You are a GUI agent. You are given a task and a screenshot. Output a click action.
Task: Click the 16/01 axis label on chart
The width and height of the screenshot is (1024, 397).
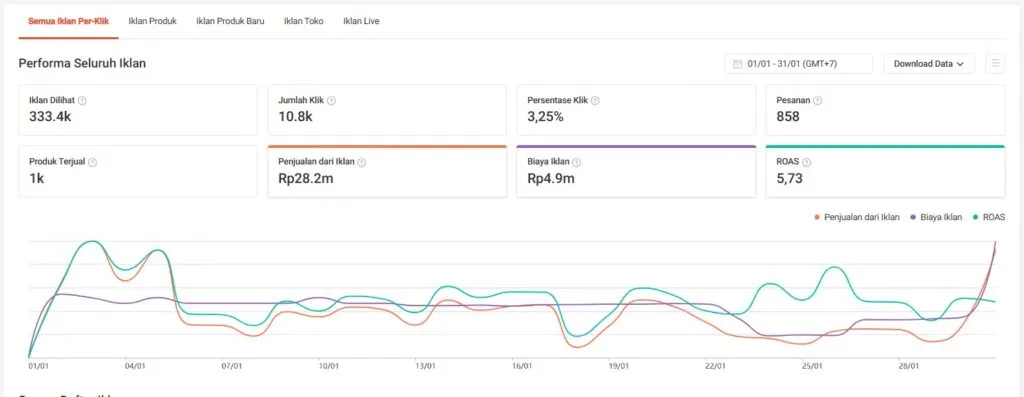tap(522, 366)
